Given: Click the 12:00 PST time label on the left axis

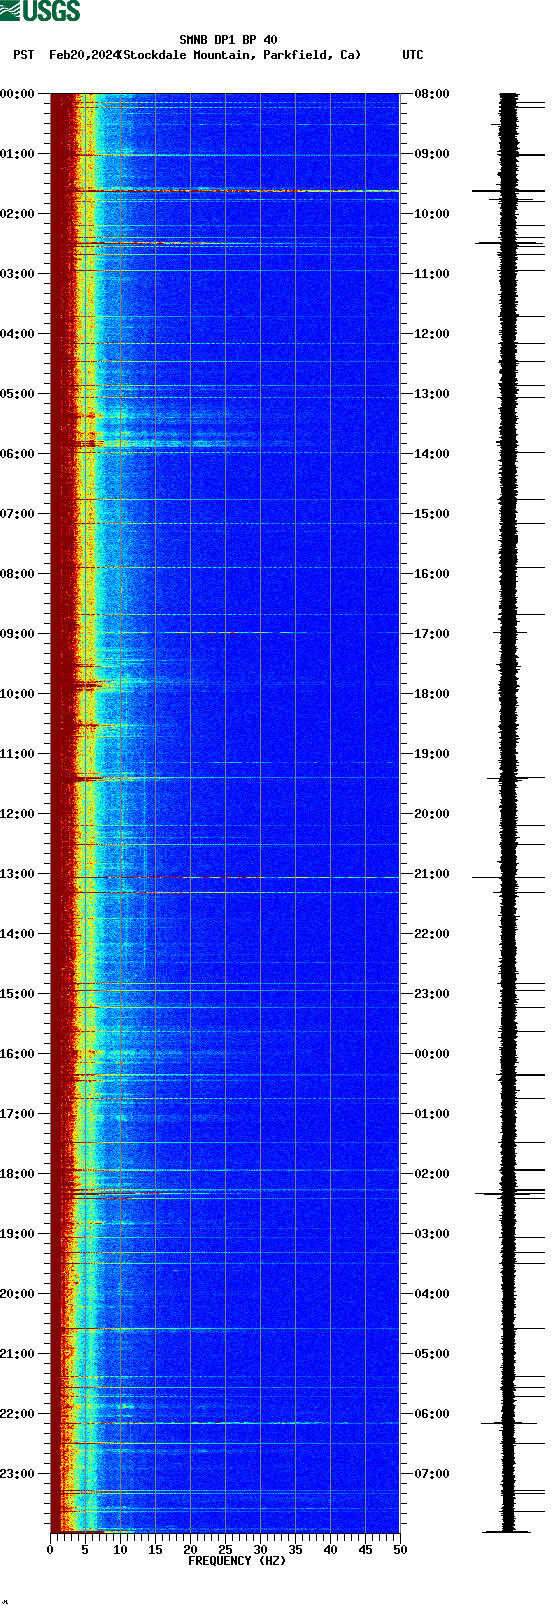Looking at the screenshot, I should (x=18, y=814).
